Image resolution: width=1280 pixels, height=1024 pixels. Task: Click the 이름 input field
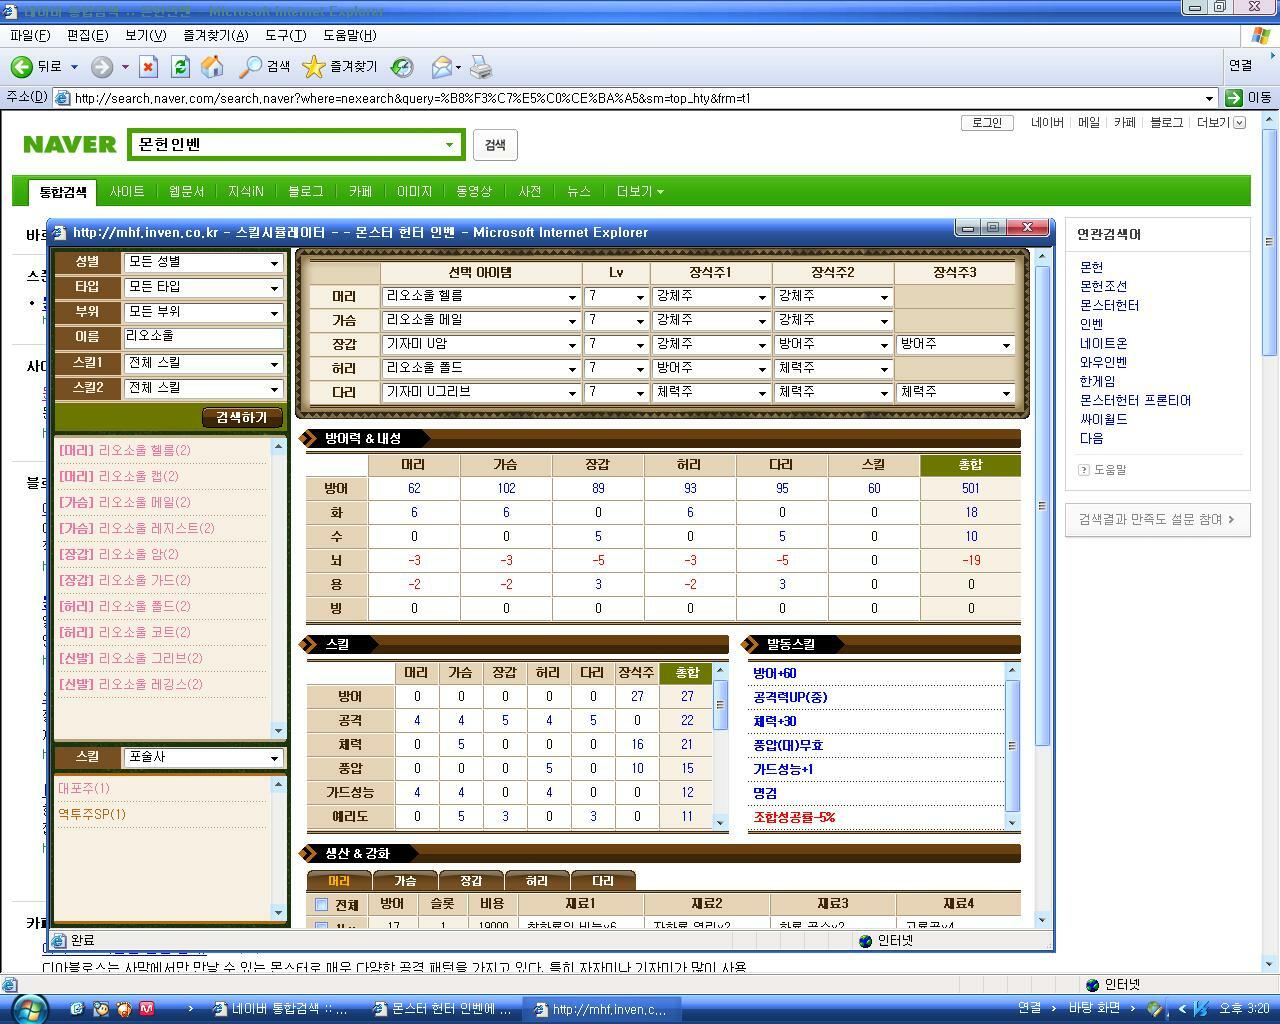(203, 337)
